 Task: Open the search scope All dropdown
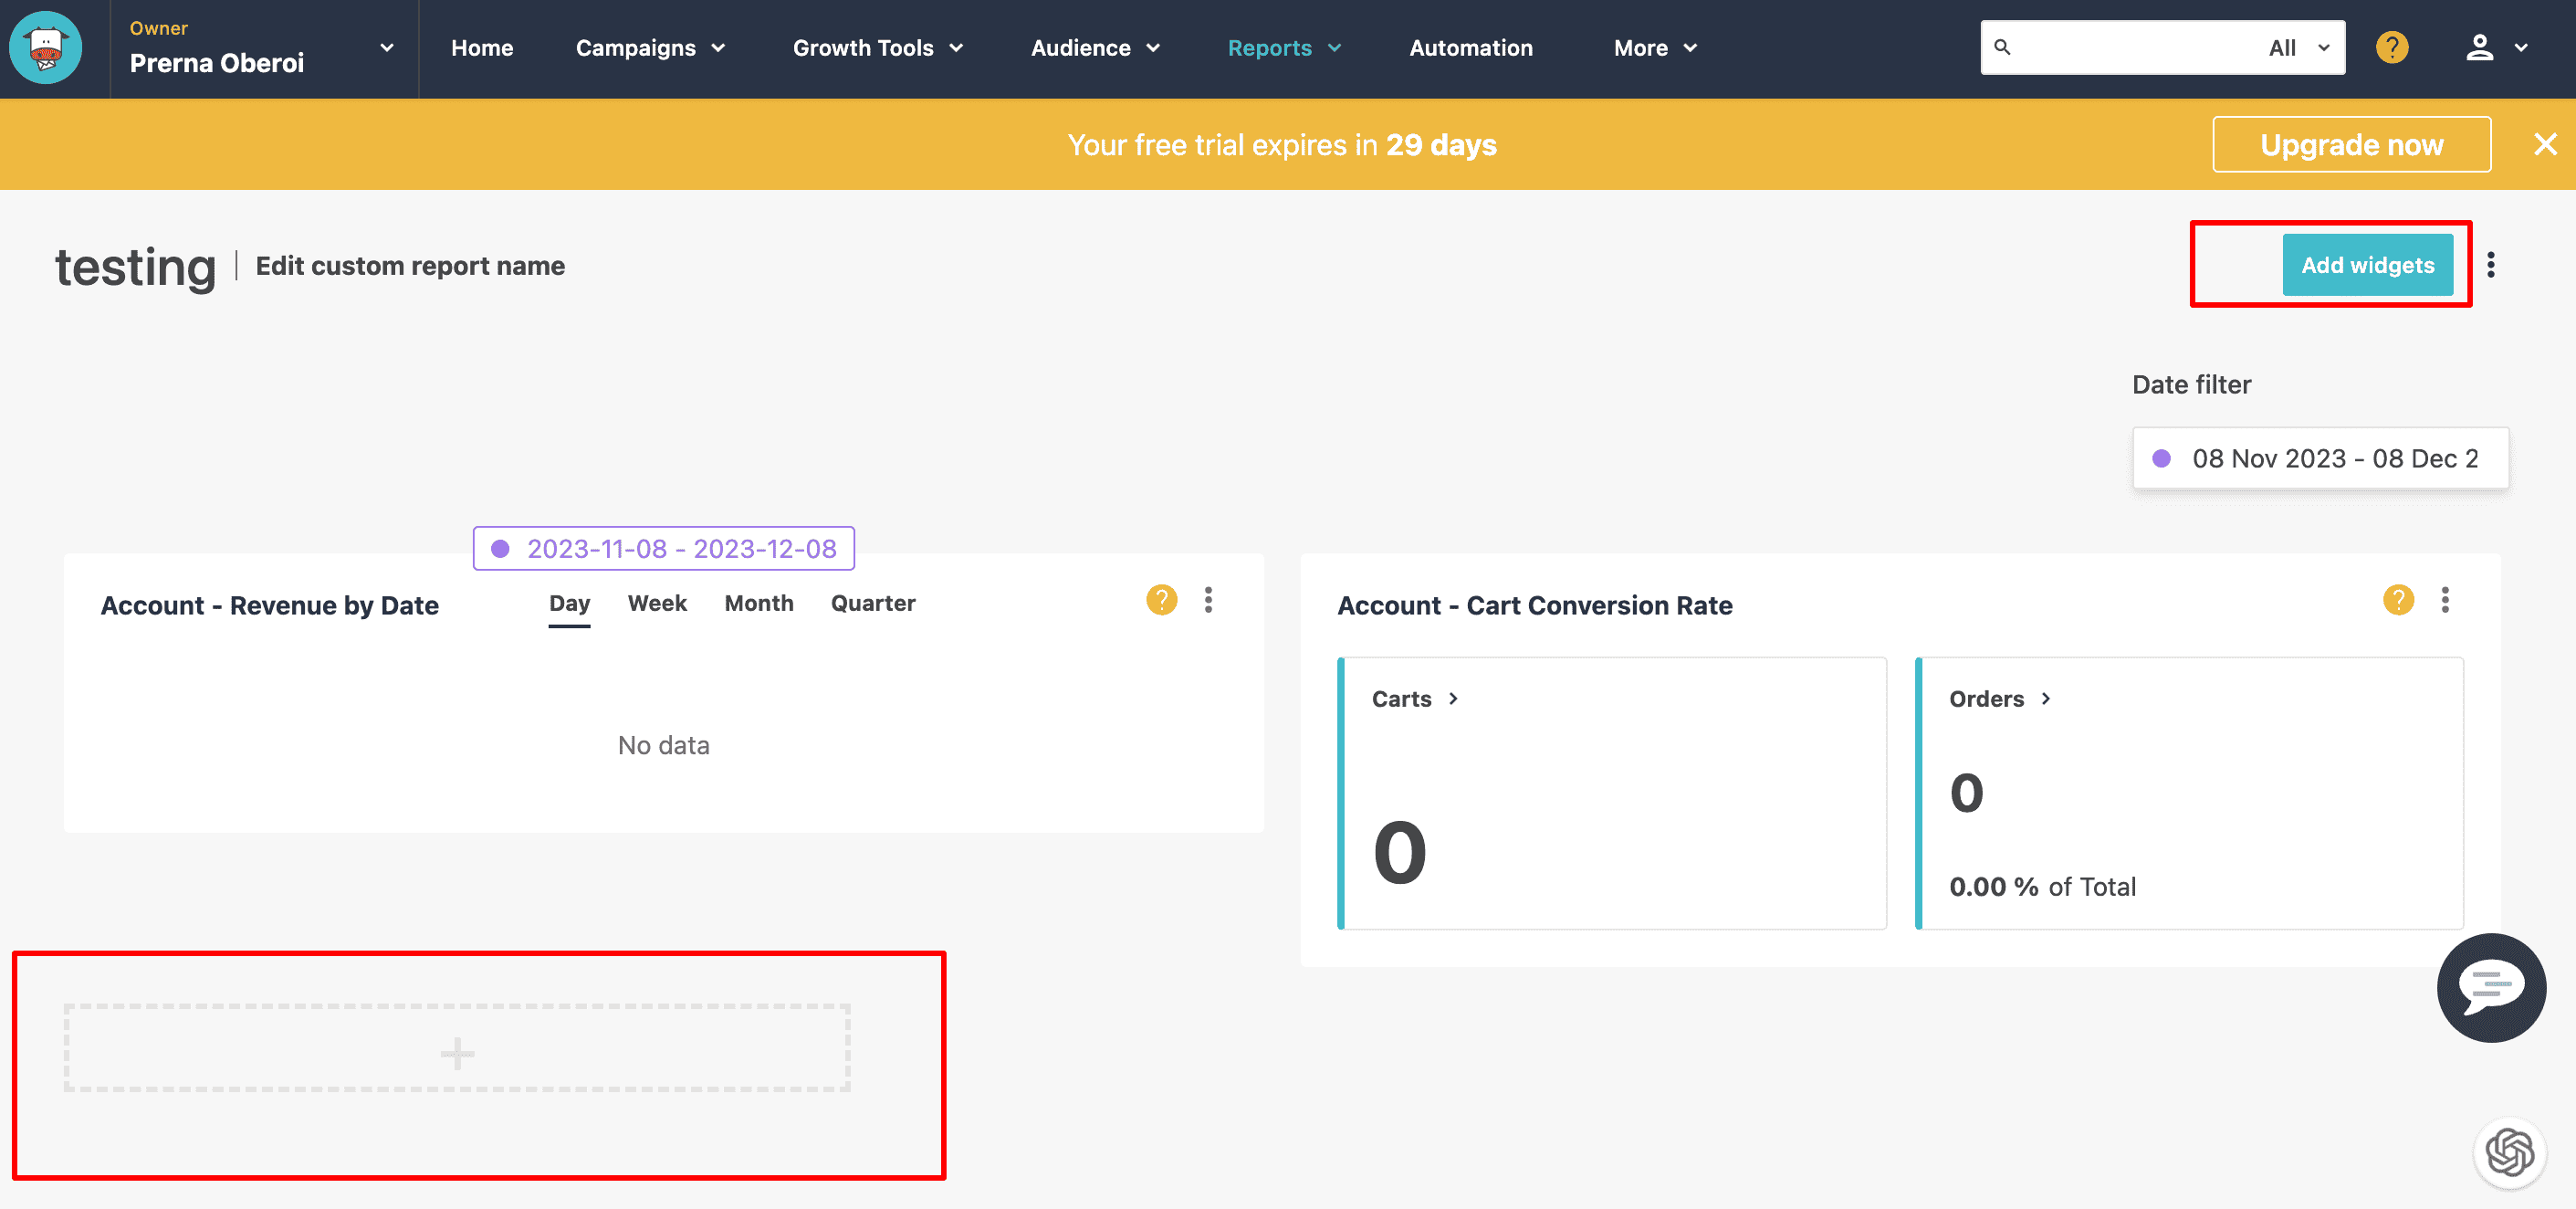2298,48
